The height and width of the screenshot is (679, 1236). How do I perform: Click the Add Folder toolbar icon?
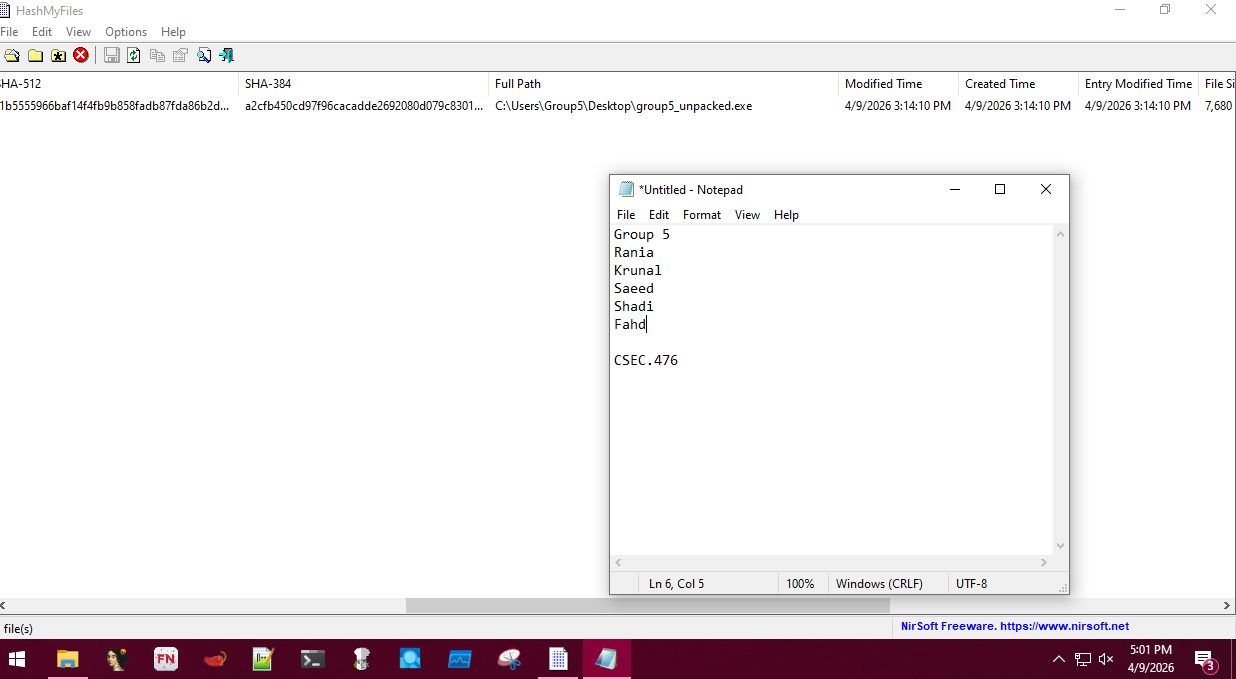pyautogui.click(x=35, y=56)
